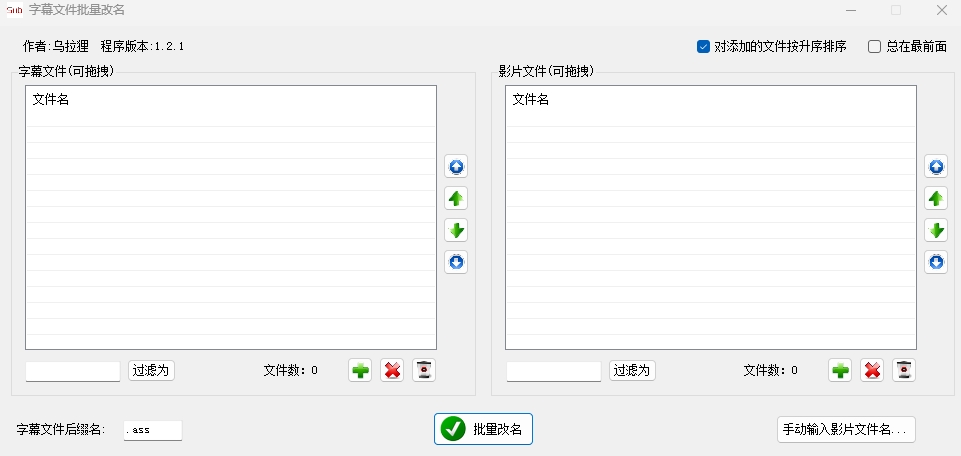This screenshot has width=961, height=456.
Task: Close the 字幕文件批量改名 window
Action: pyautogui.click(x=942, y=10)
